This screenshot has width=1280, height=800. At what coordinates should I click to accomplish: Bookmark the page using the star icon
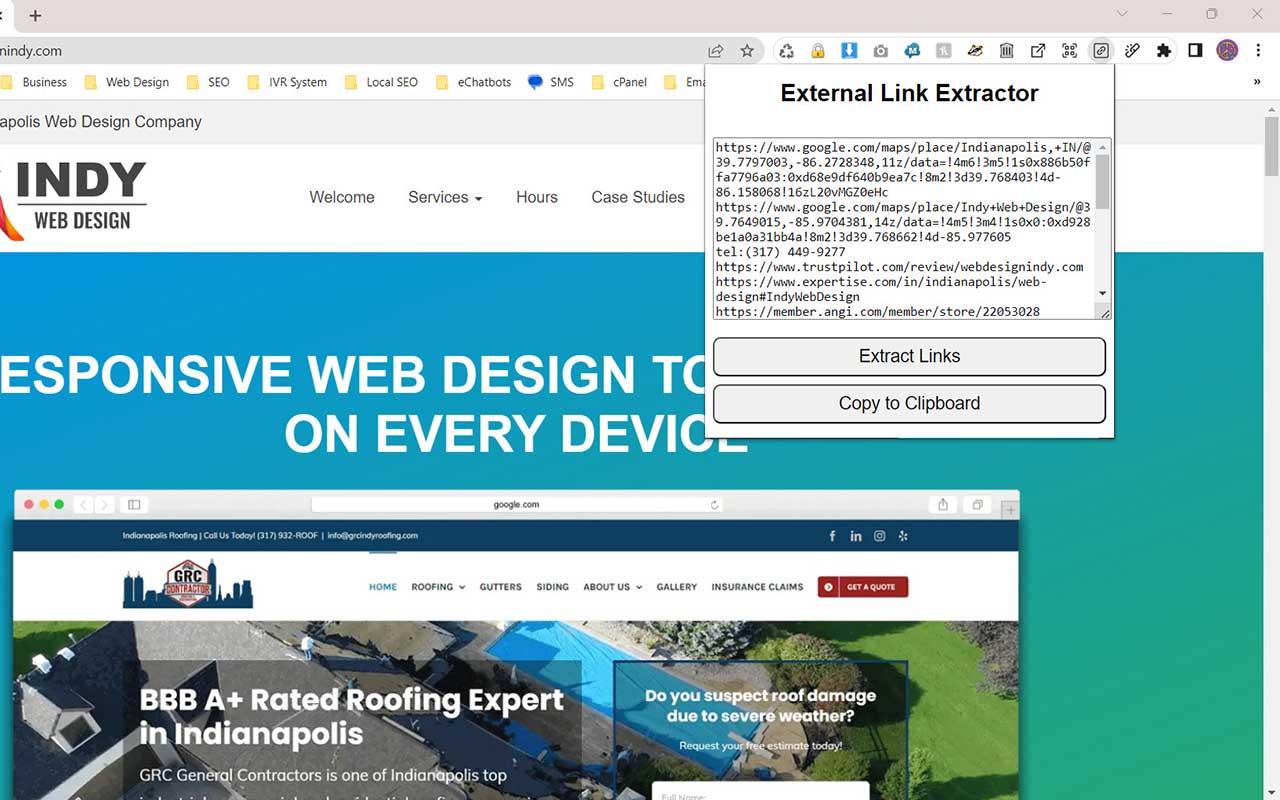pyautogui.click(x=747, y=50)
